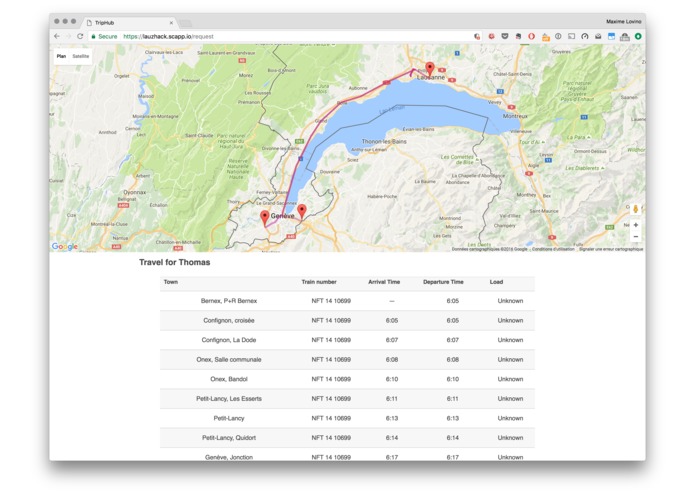The width and height of the screenshot is (695, 494).
Task: Click arrival time 6:14 in Quidort row
Action: (x=392, y=437)
